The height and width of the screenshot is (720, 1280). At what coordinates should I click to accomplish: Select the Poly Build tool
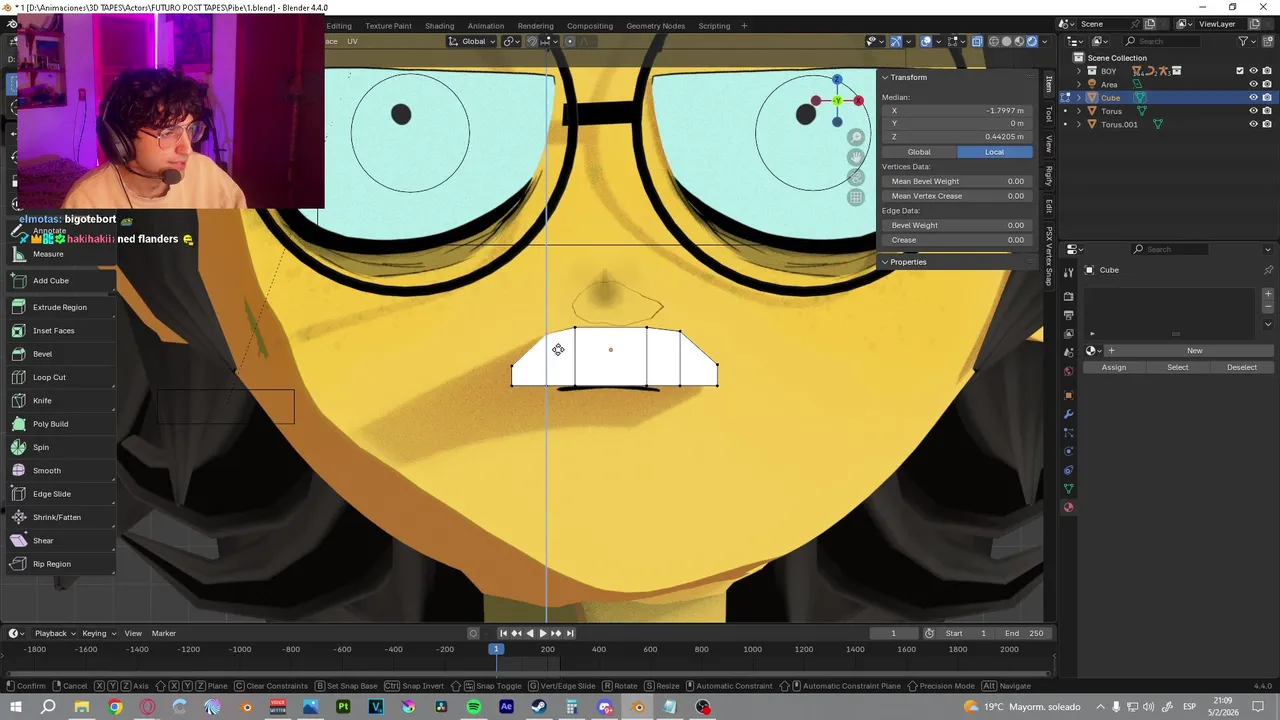60,424
